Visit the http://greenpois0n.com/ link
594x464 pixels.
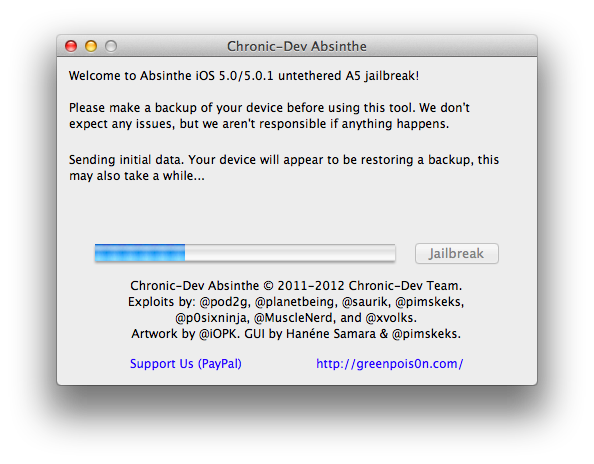[389, 364]
